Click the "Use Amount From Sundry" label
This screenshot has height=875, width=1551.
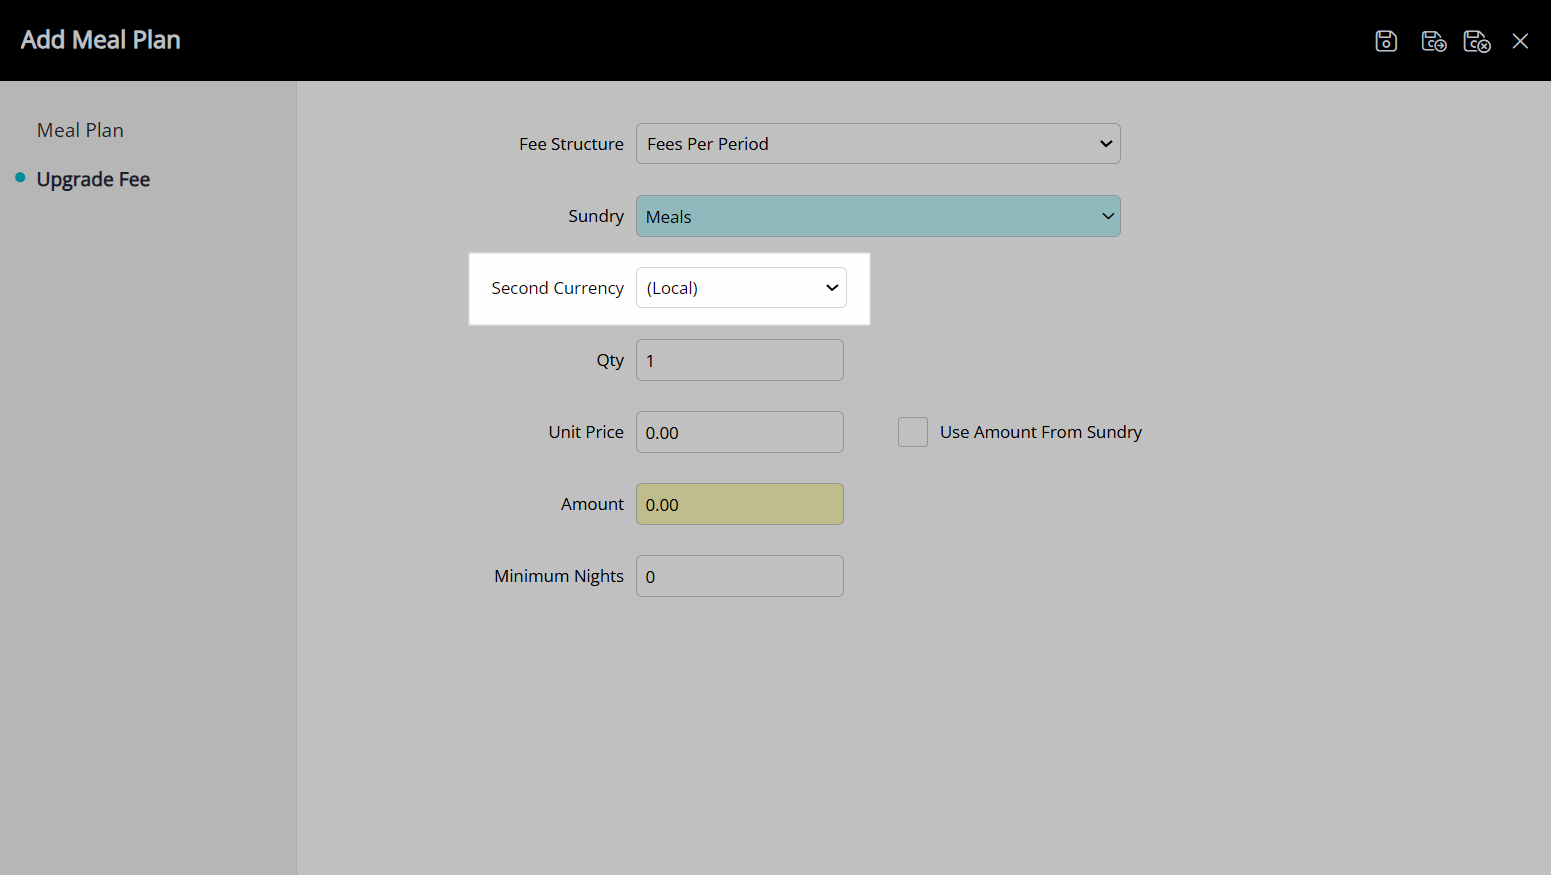tap(1041, 432)
